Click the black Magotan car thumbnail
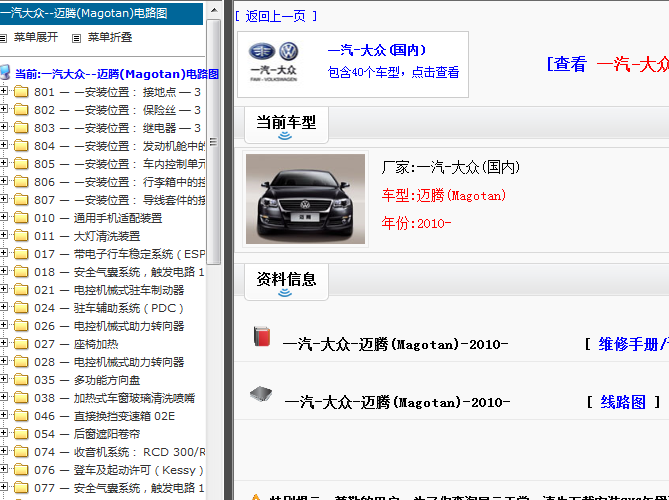This screenshot has width=669, height=500. 305,199
